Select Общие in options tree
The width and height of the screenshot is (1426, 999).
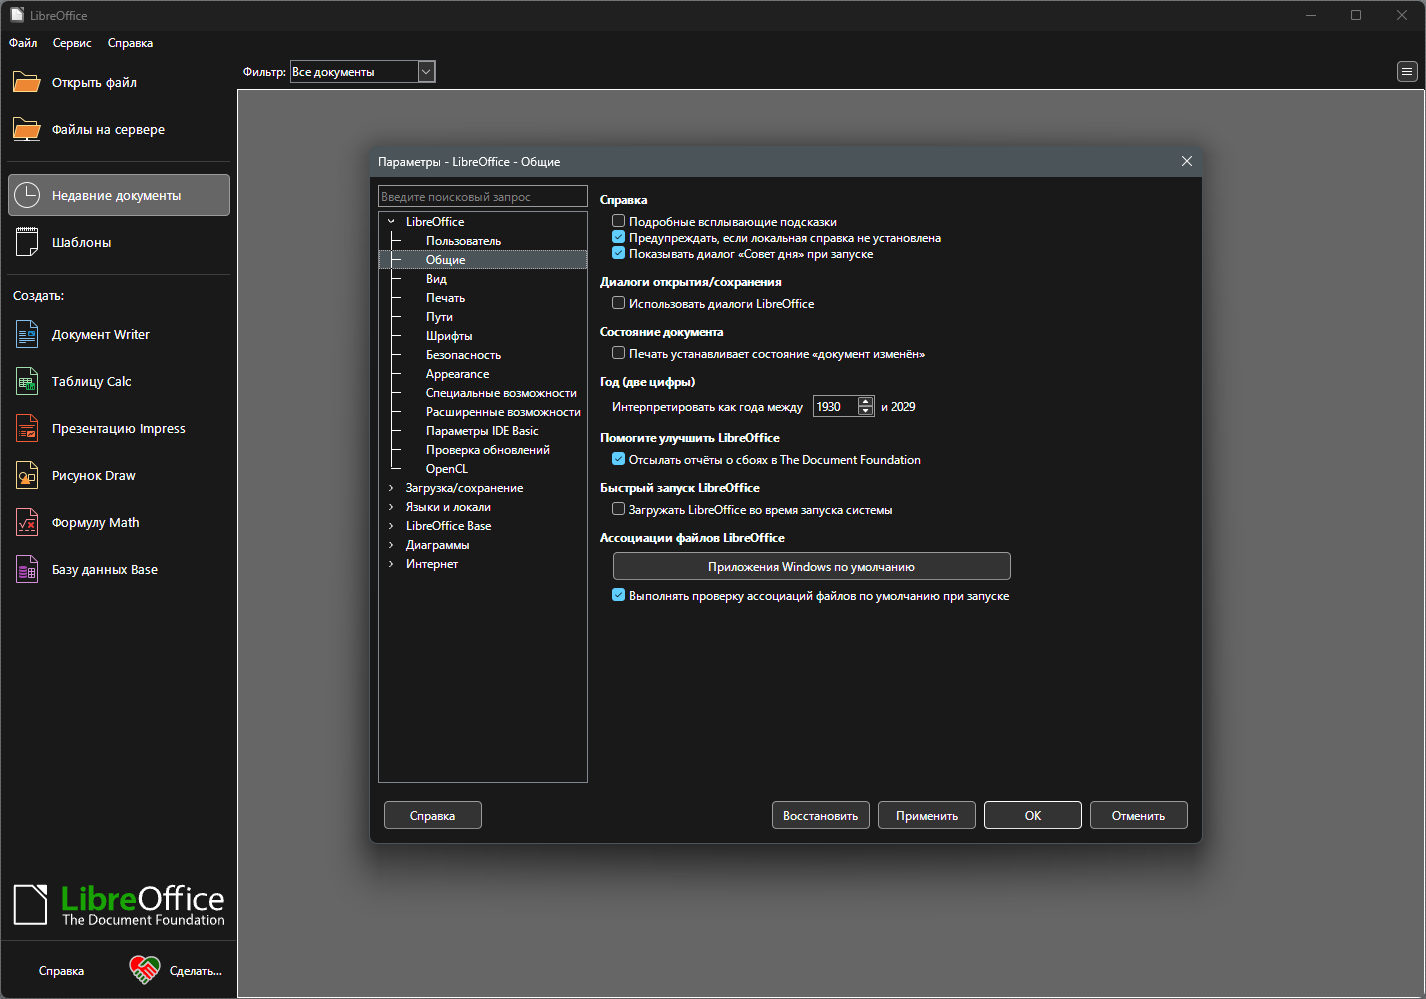pyautogui.click(x=446, y=260)
